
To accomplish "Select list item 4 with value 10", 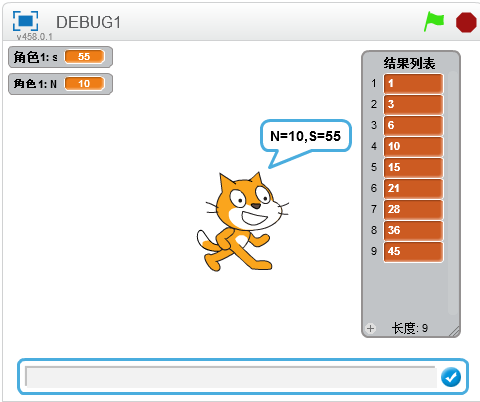I will click(x=413, y=146).
